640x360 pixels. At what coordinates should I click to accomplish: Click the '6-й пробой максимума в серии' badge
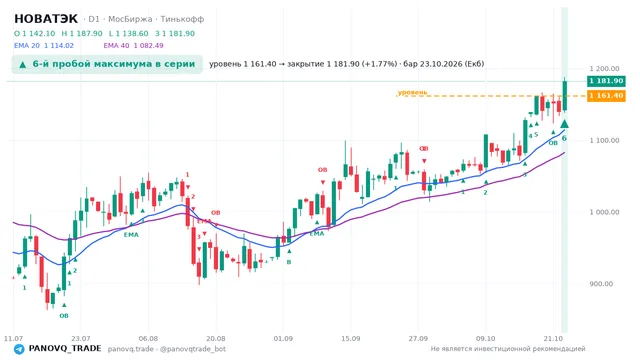[x=107, y=64]
